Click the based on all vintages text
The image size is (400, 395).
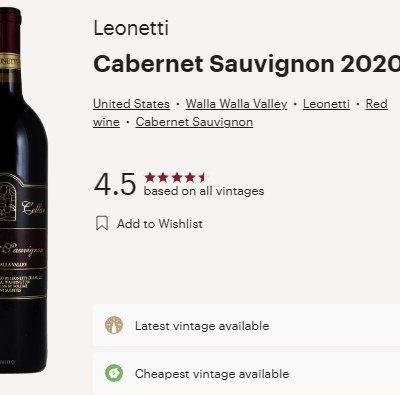[204, 191]
